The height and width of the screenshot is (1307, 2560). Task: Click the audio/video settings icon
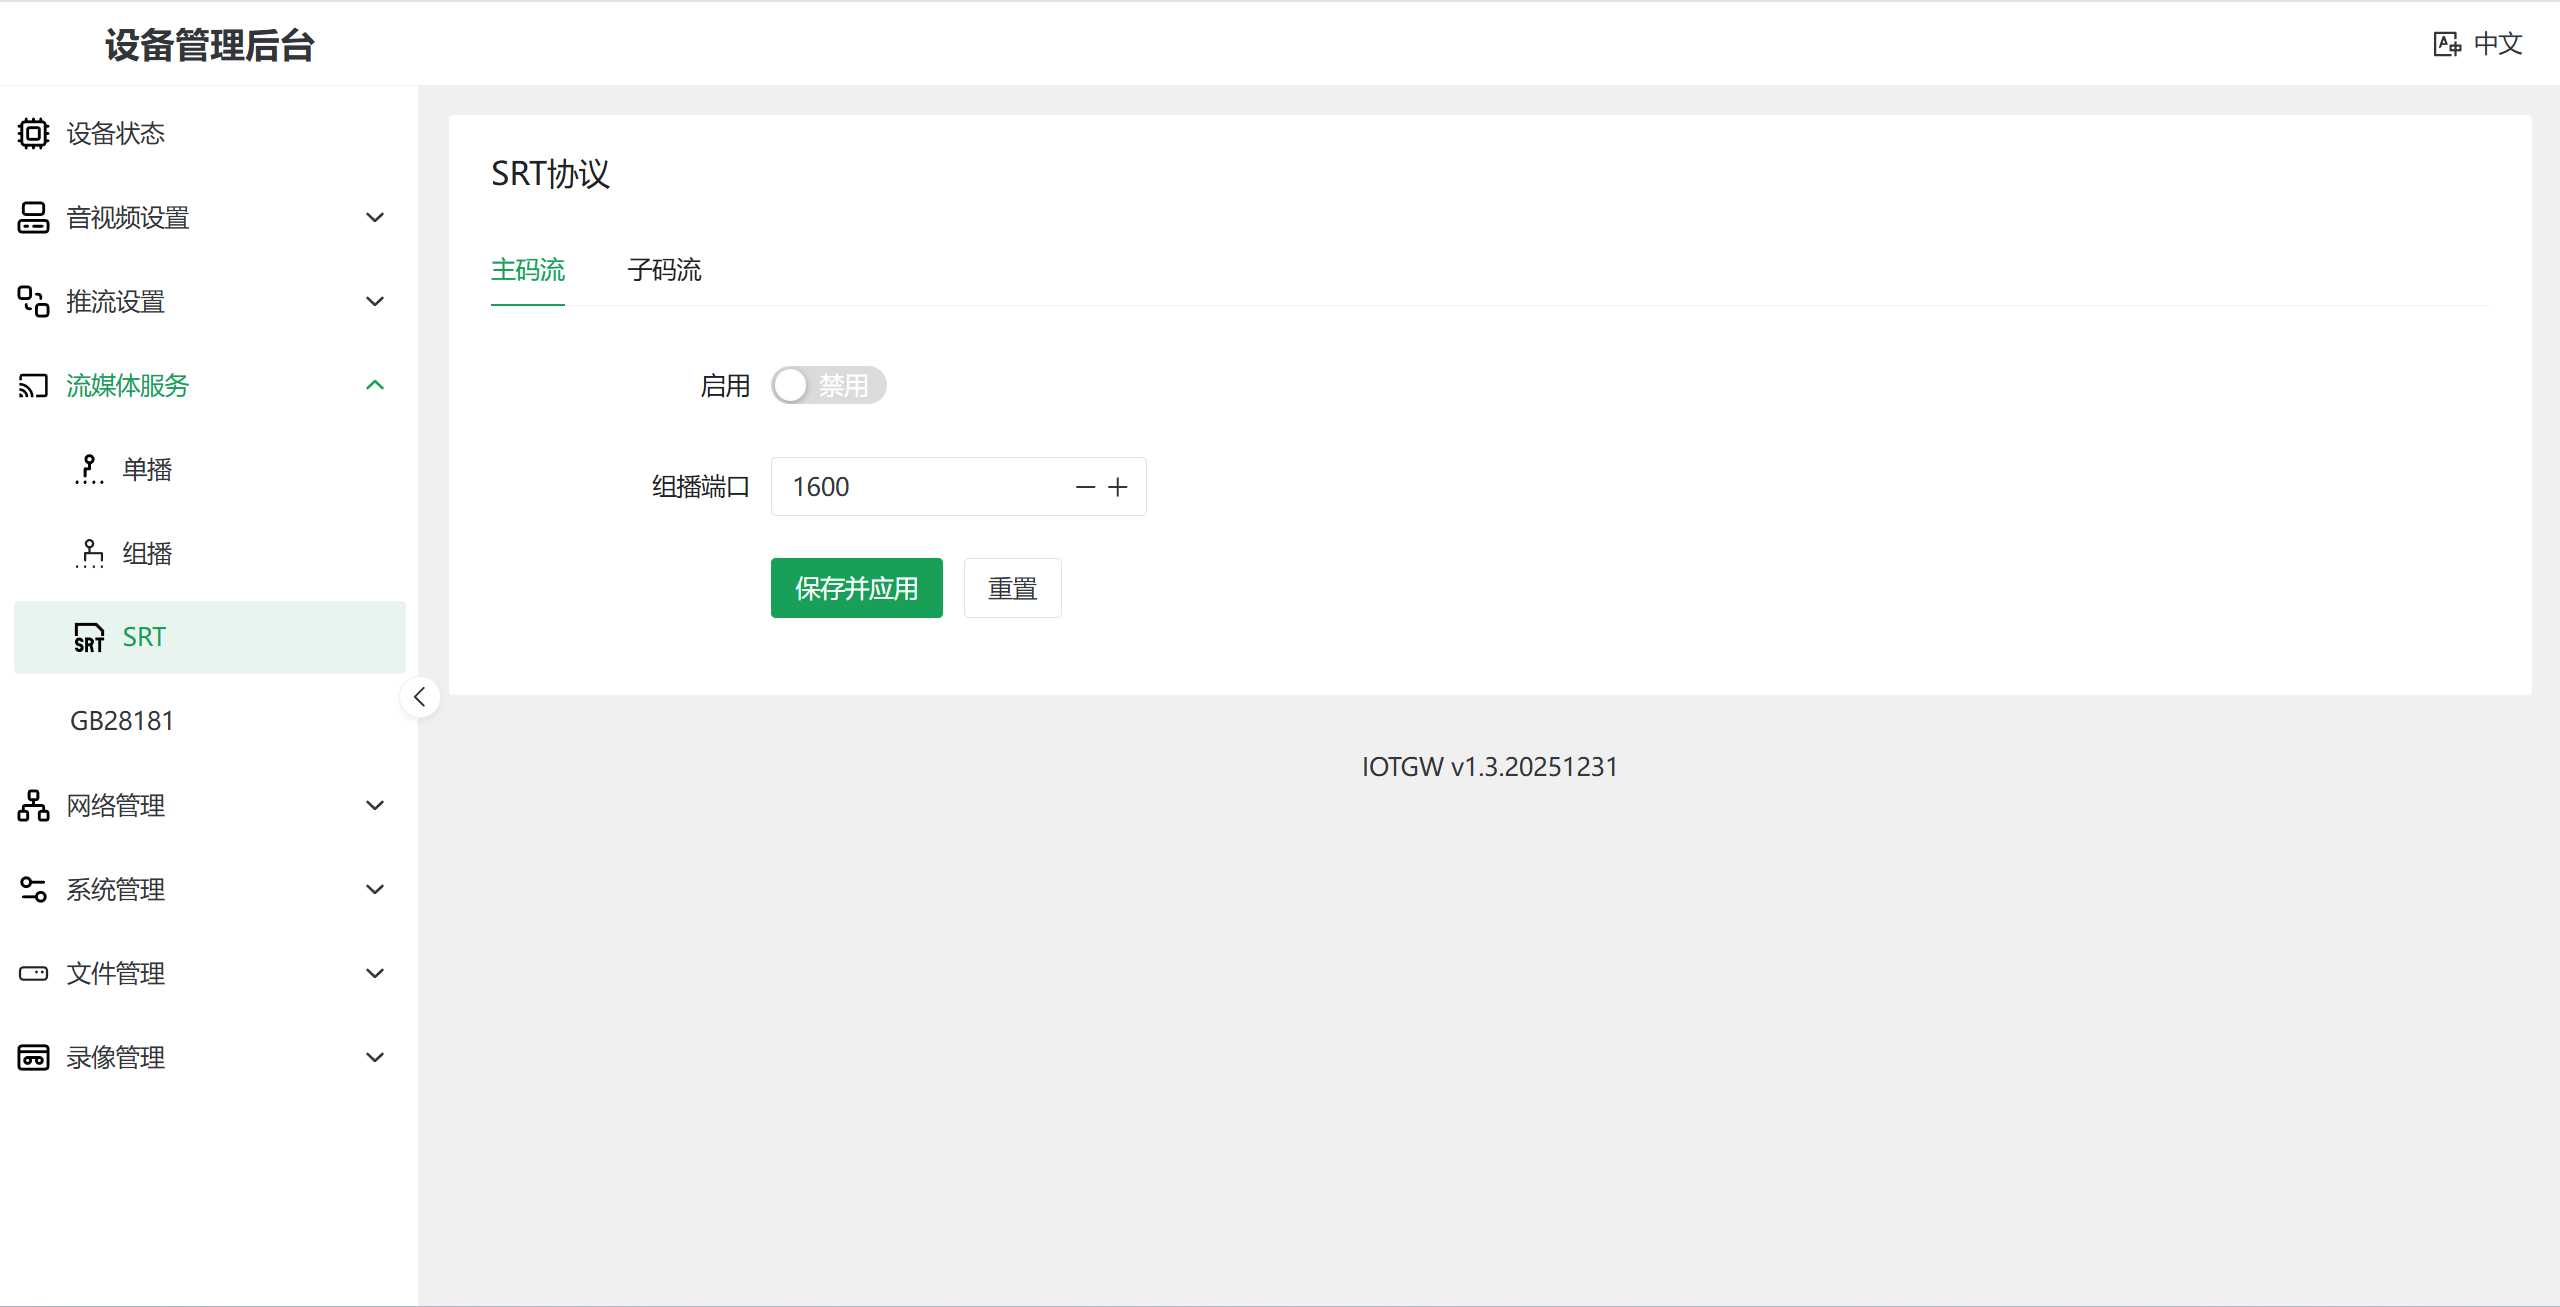[x=33, y=217]
